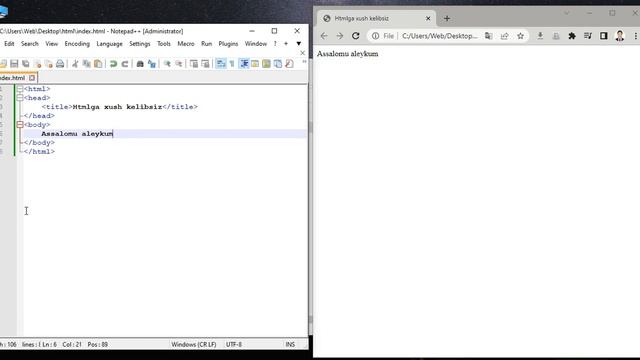The width and height of the screenshot is (640, 360).
Task: Open the Encoding menu
Action: coord(77,44)
